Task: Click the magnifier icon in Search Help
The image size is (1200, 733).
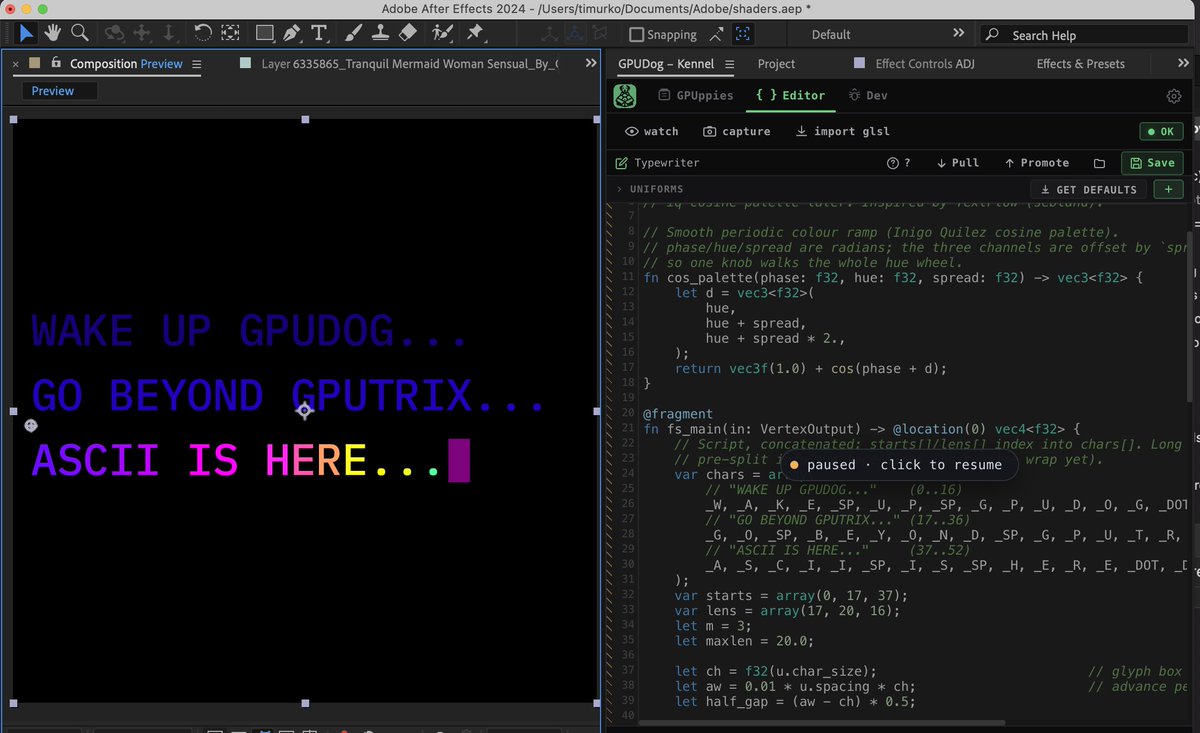Action: (992, 35)
